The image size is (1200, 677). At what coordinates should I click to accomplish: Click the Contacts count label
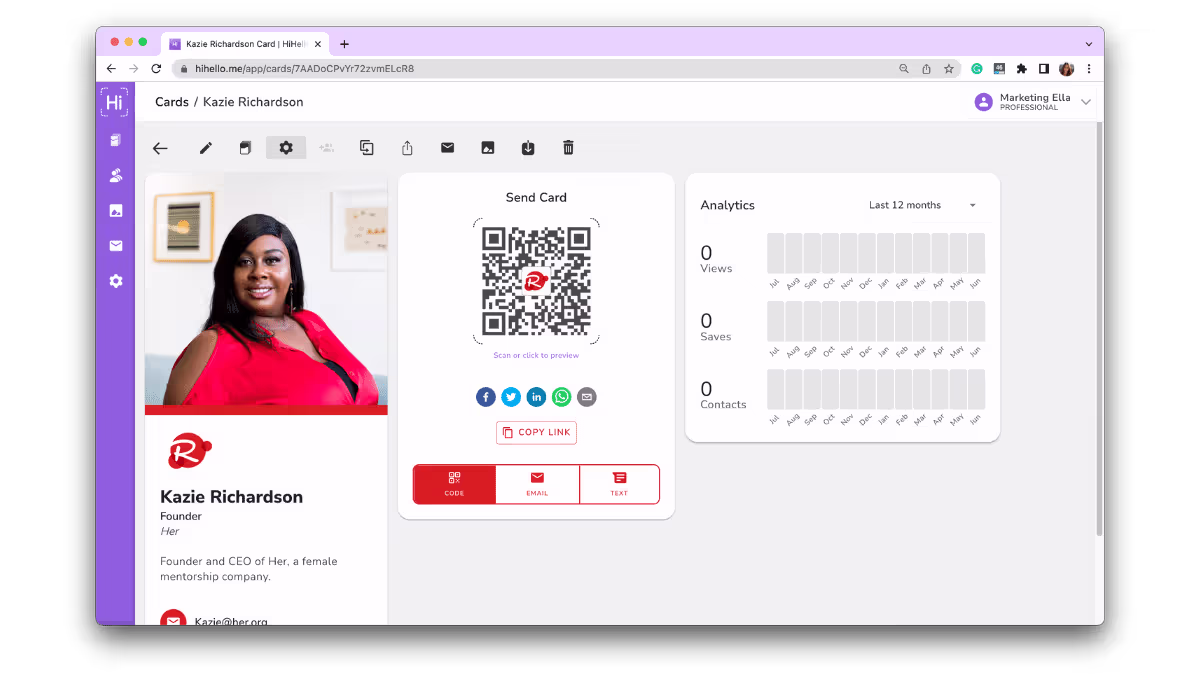point(723,405)
